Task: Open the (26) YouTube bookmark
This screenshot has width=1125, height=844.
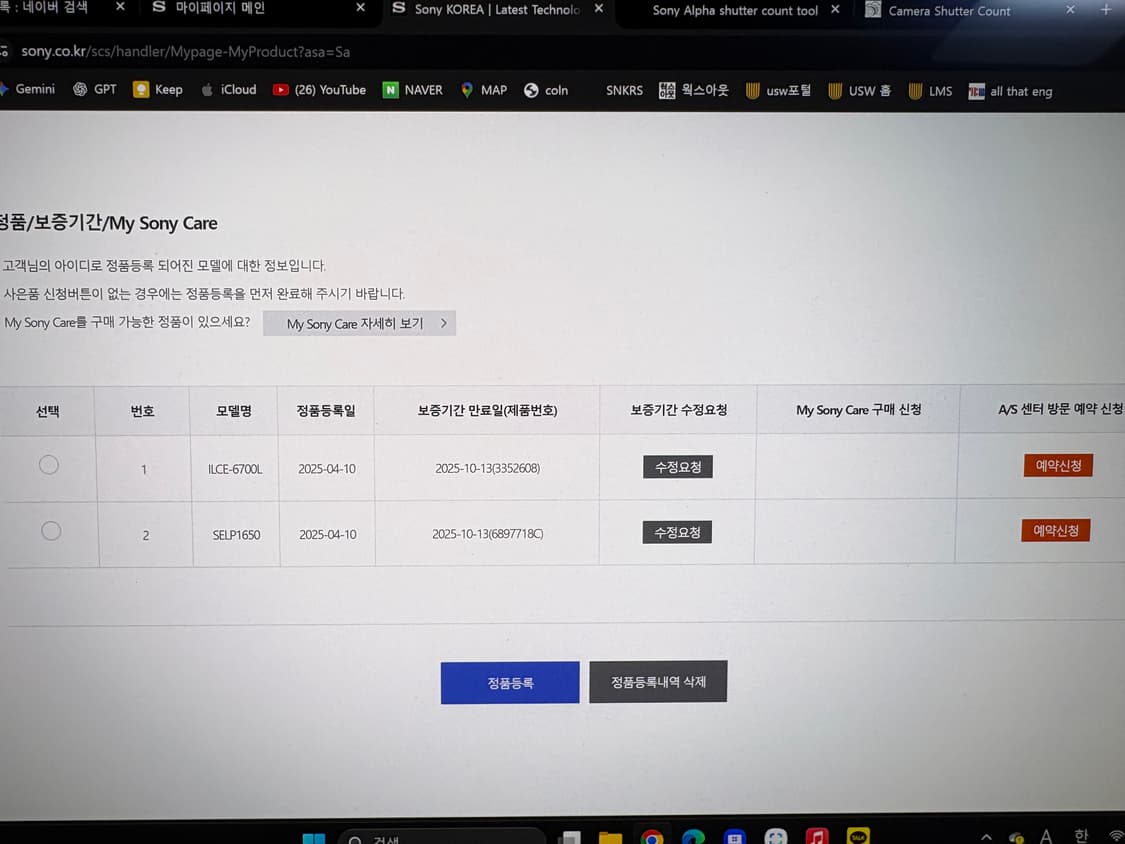Action: (x=319, y=89)
